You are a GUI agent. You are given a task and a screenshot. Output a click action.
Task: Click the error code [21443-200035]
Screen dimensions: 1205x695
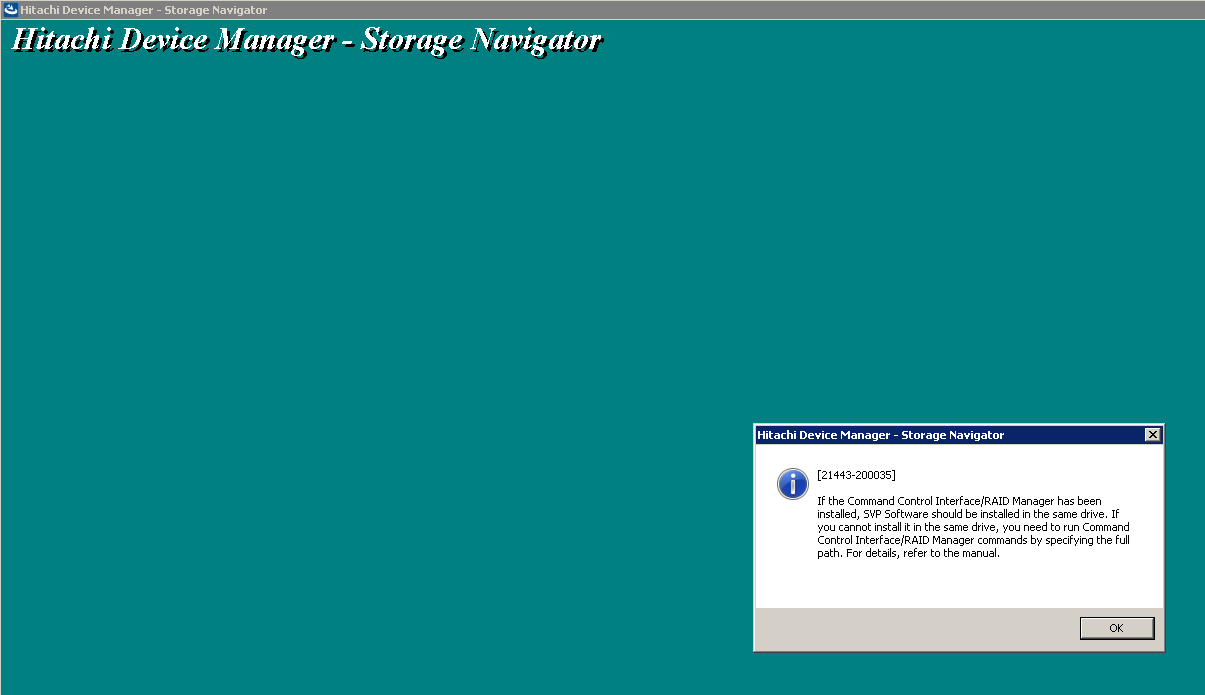[x=856, y=475]
